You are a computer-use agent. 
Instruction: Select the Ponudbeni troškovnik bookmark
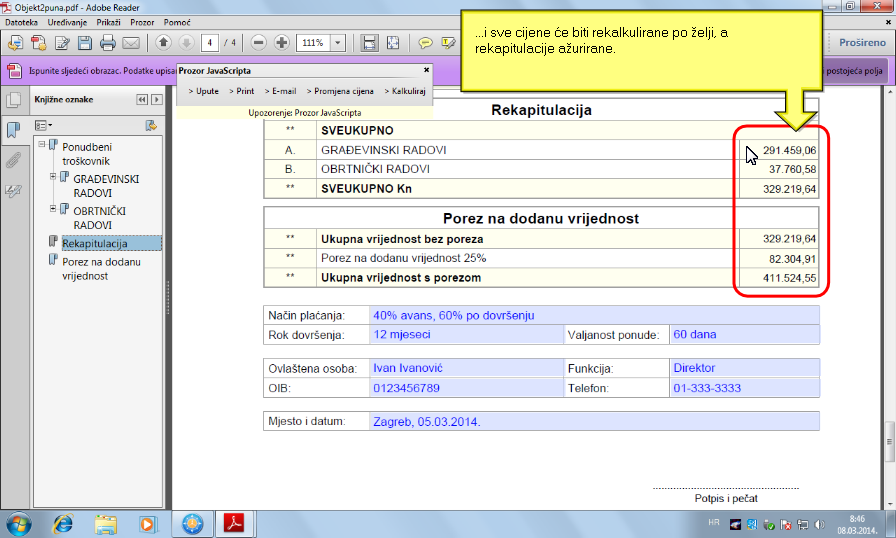[x=87, y=154]
